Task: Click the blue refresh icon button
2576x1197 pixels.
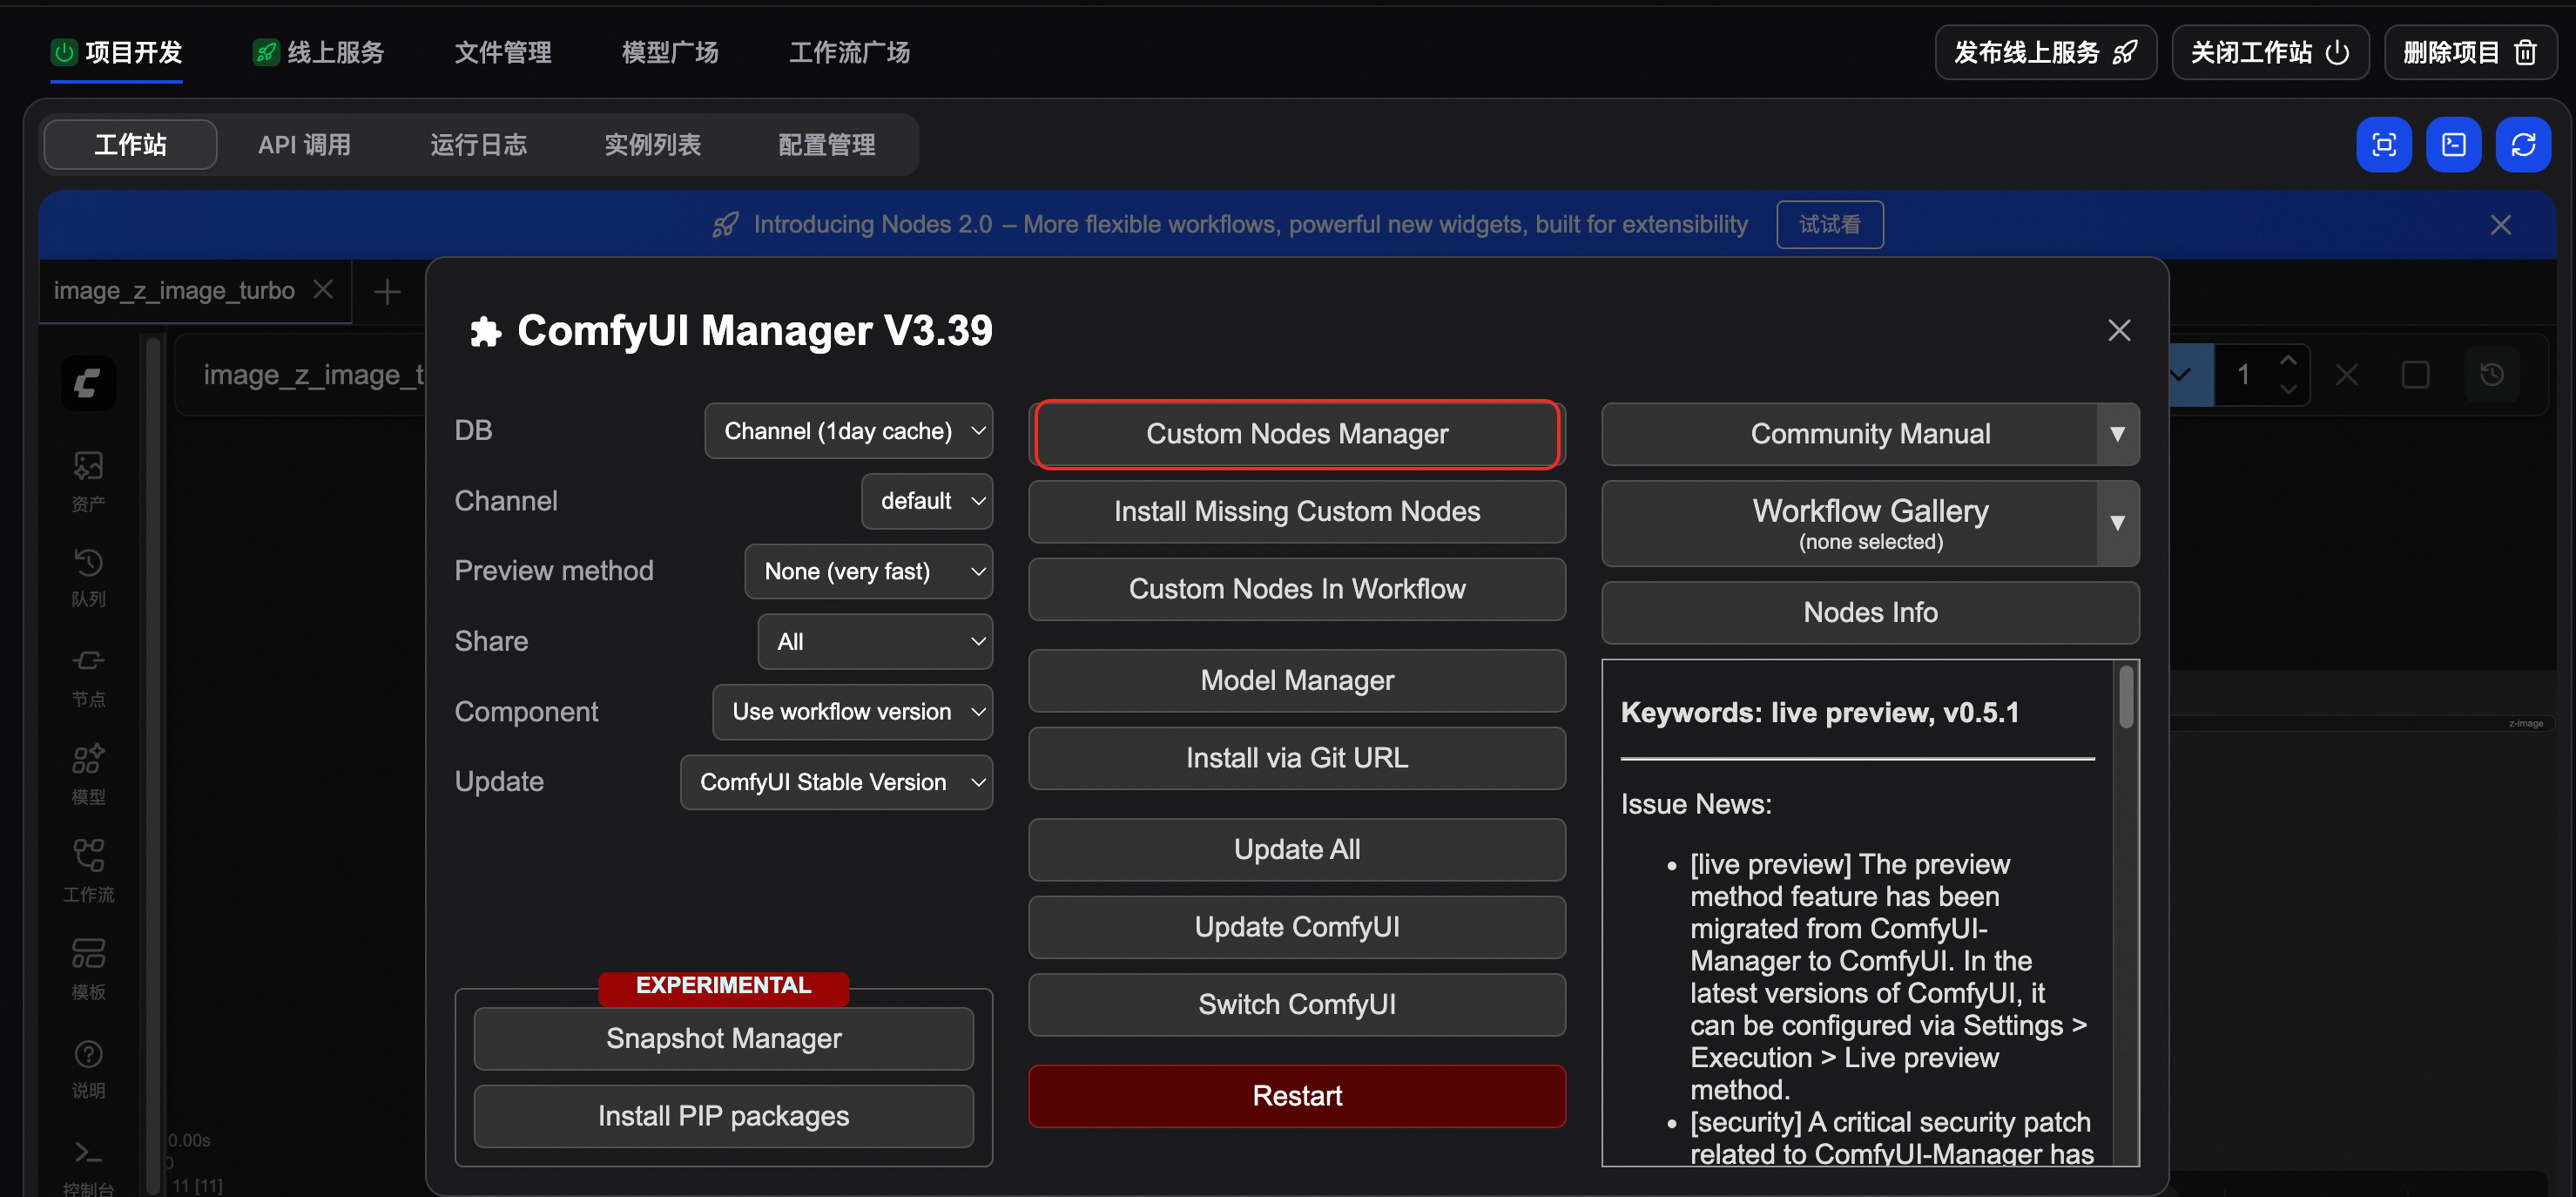Action: 2523,145
